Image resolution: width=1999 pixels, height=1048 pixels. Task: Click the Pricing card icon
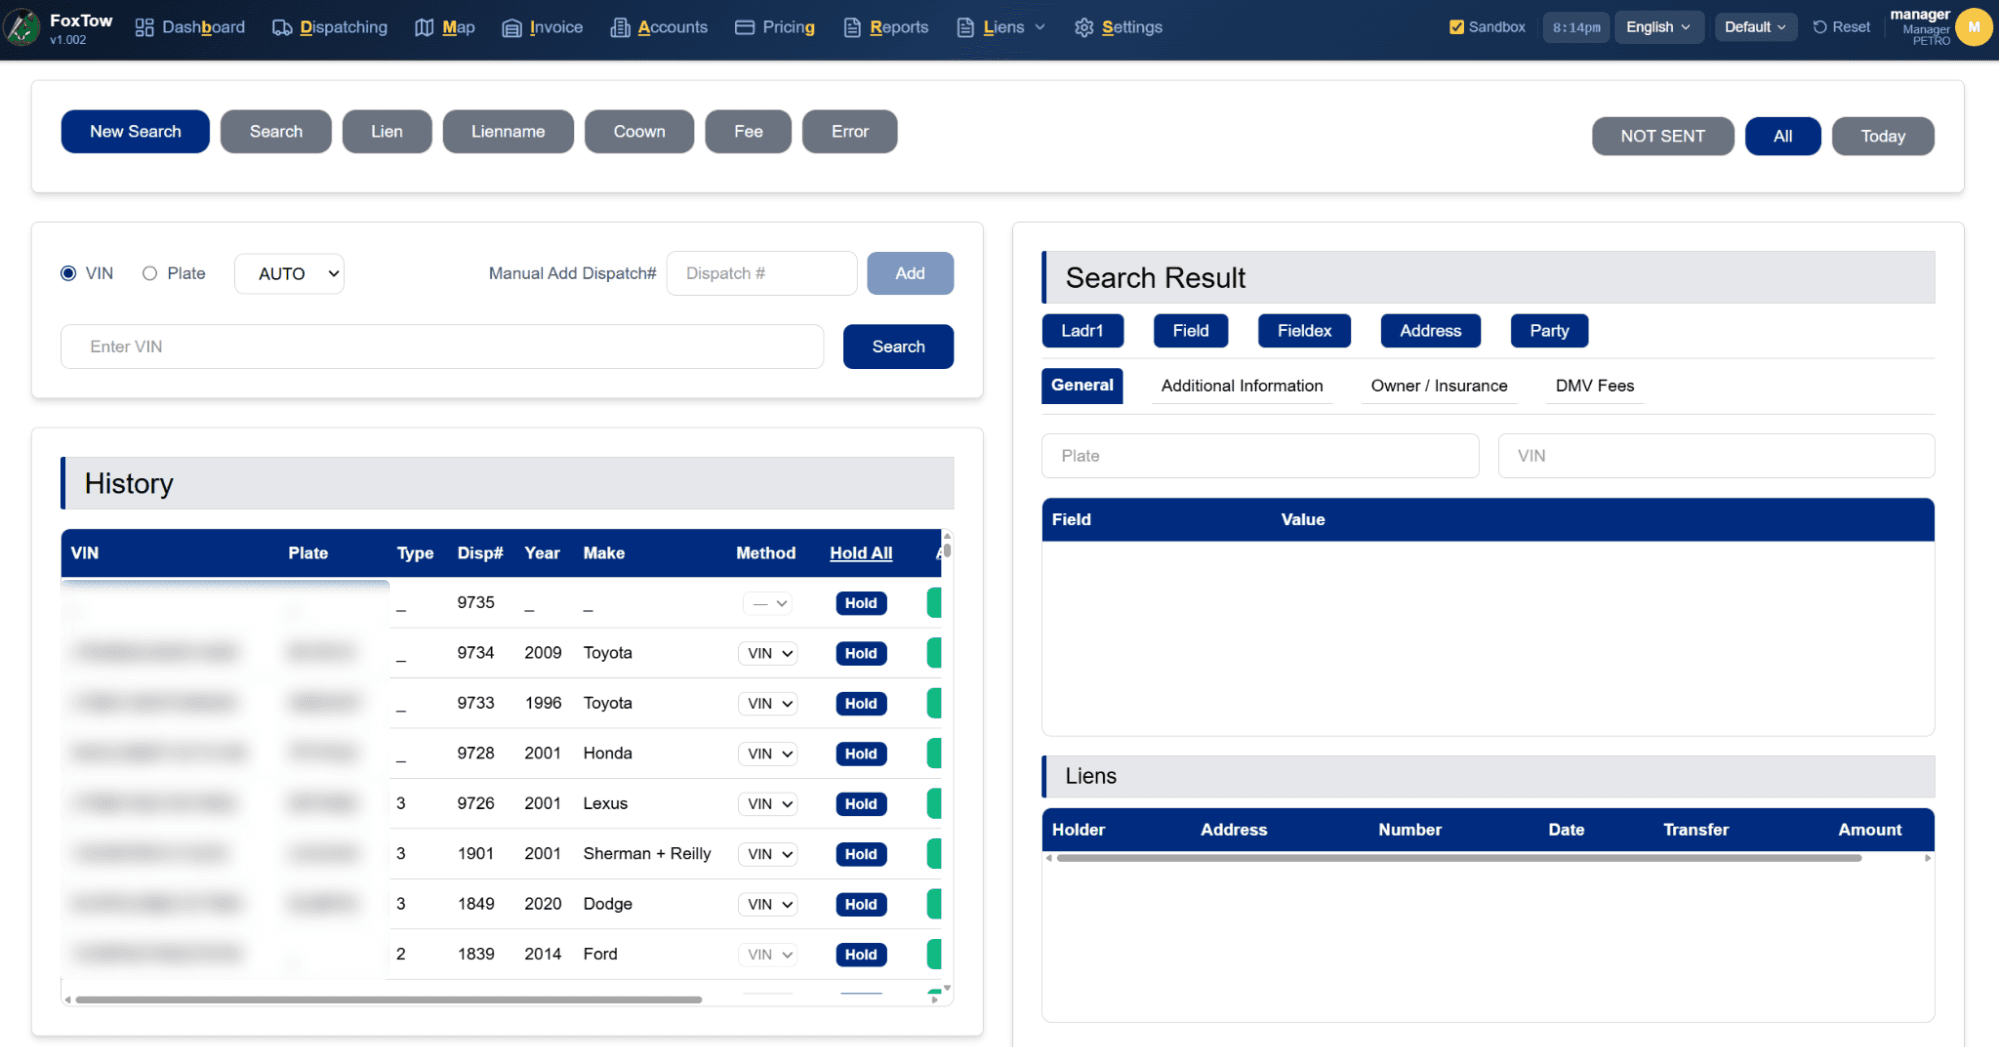(745, 28)
